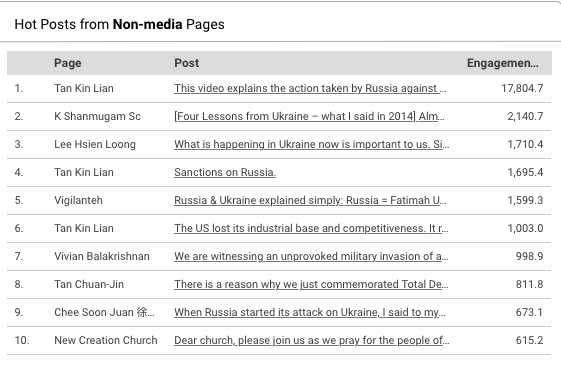The height and width of the screenshot is (387, 561).
Task: Open Chee Soon Juan's attack on Ukraine post
Action: 310,312
